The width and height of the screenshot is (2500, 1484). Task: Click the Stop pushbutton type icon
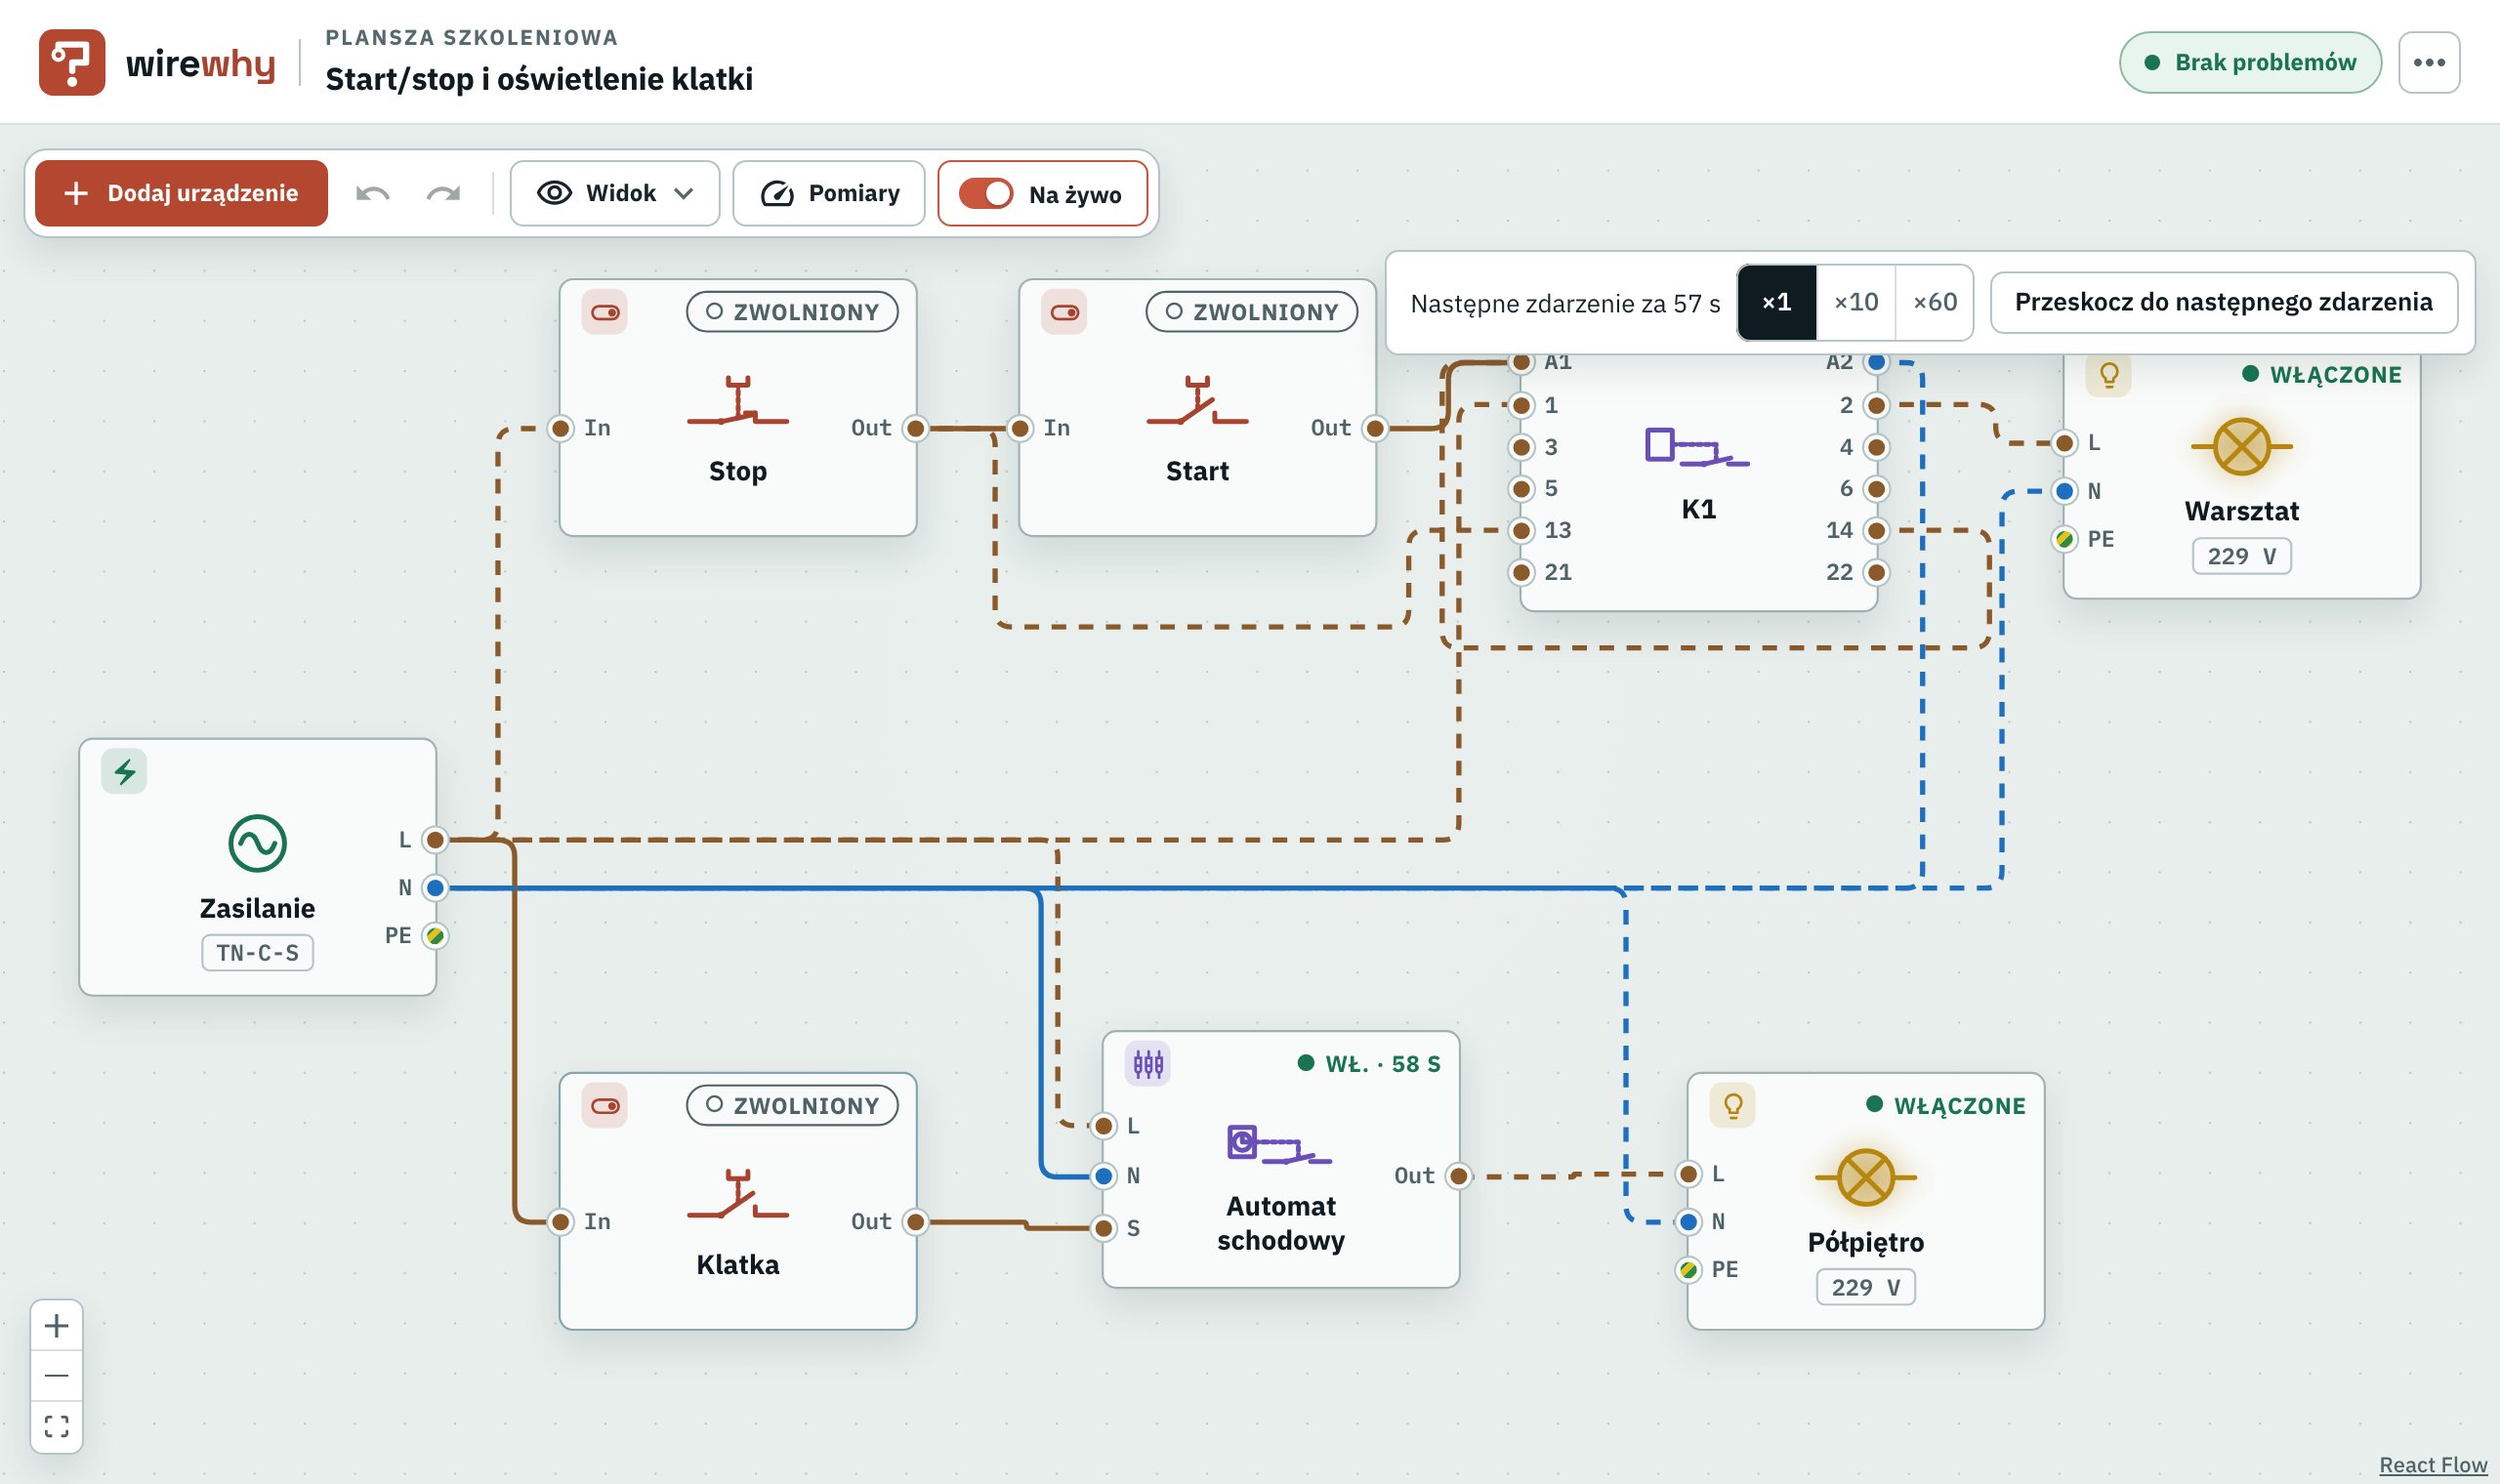click(605, 313)
